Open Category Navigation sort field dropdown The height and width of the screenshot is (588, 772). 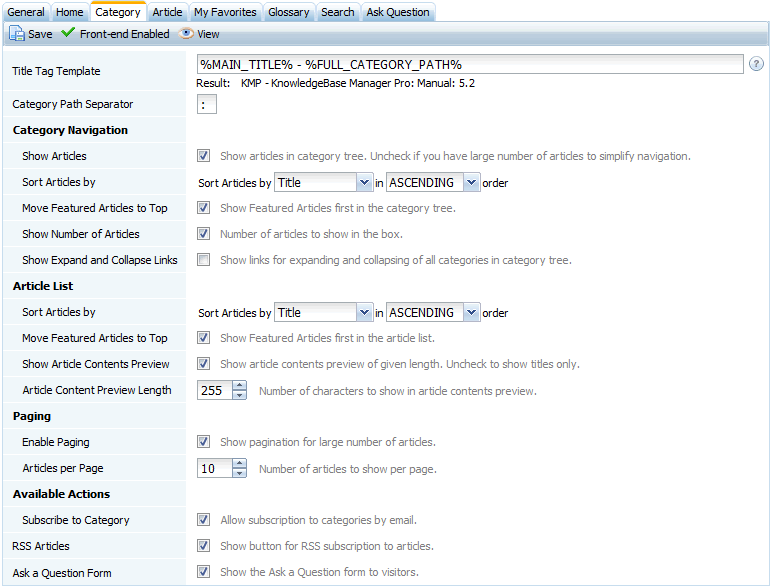click(364, 183)
